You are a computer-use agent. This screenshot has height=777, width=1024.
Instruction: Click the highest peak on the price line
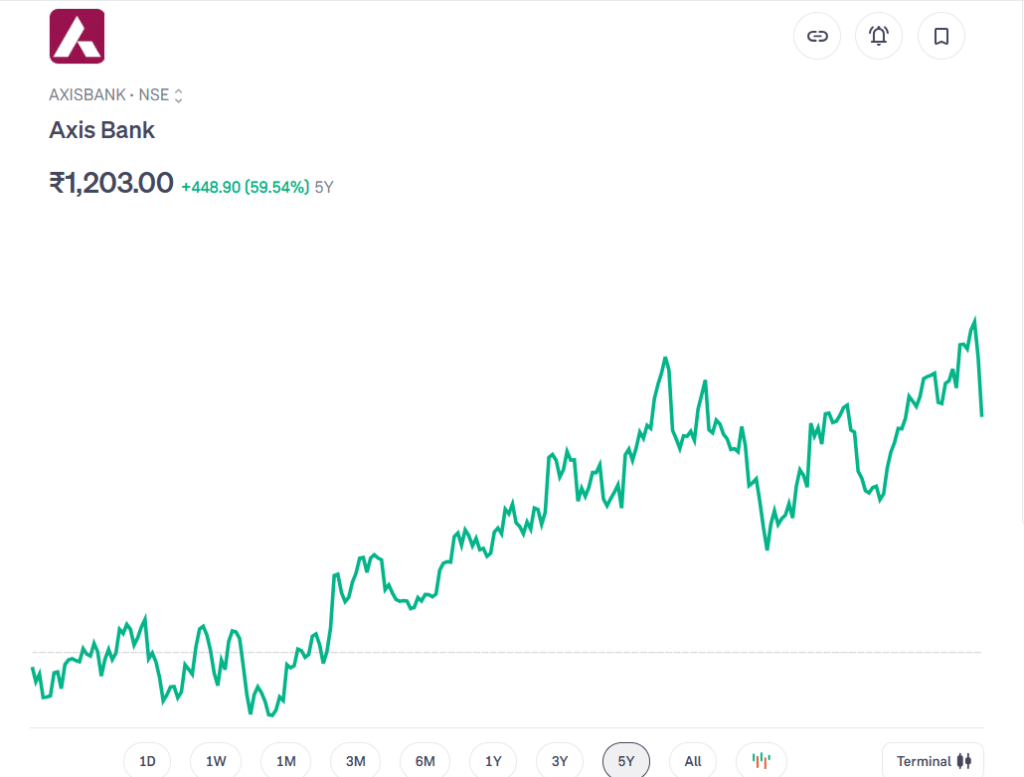974,320
